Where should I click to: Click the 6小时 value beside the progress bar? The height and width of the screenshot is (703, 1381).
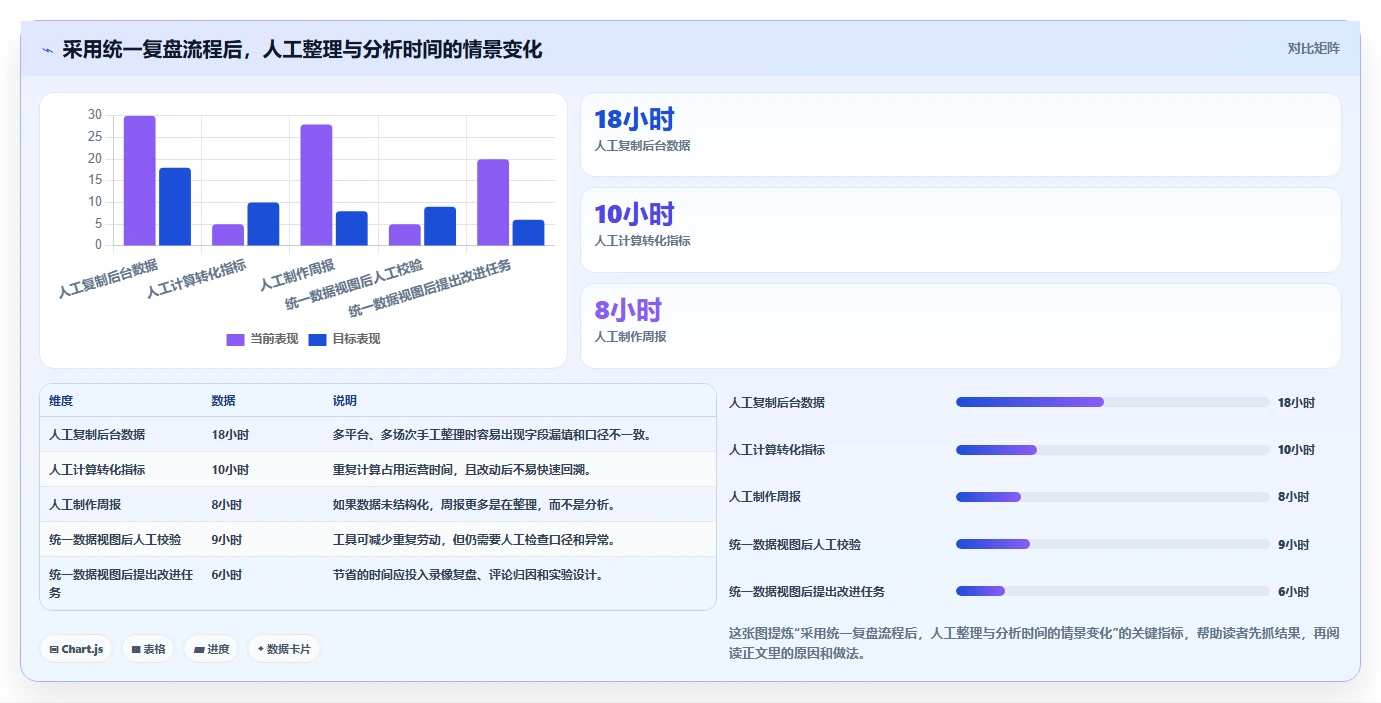pyautogui.click(x=1293, y=592)
